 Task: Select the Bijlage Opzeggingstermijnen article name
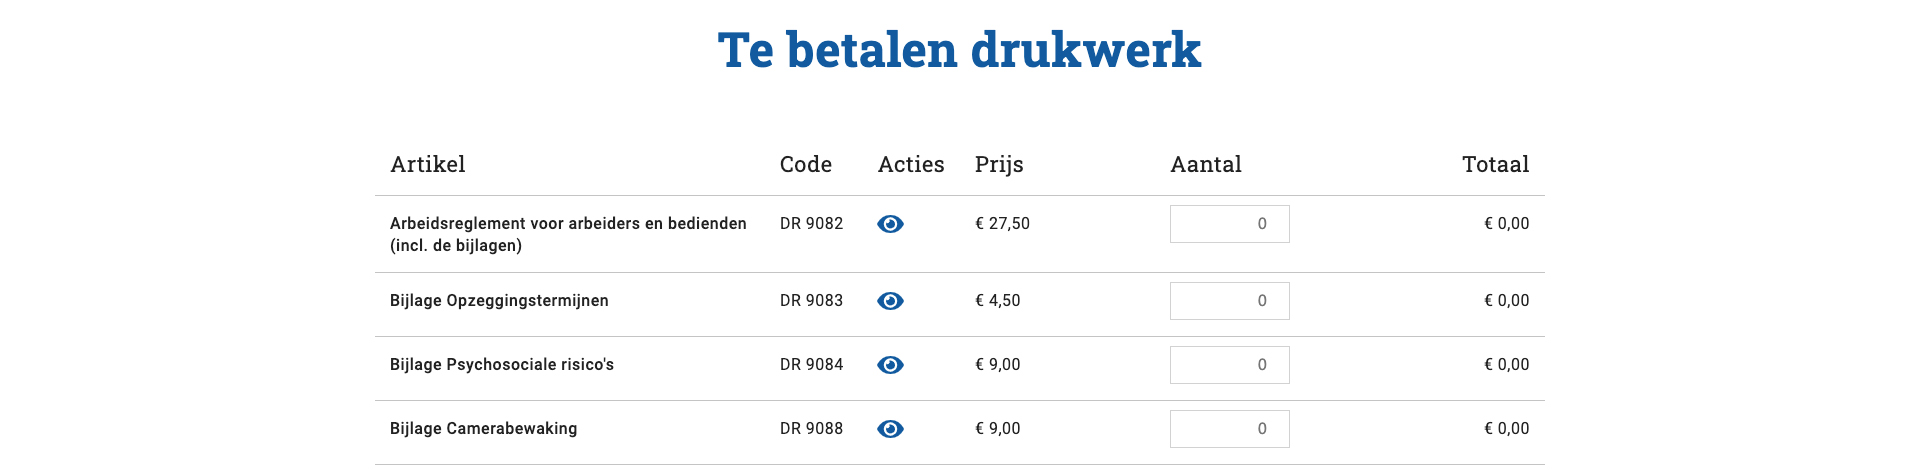tap(499, 301)
